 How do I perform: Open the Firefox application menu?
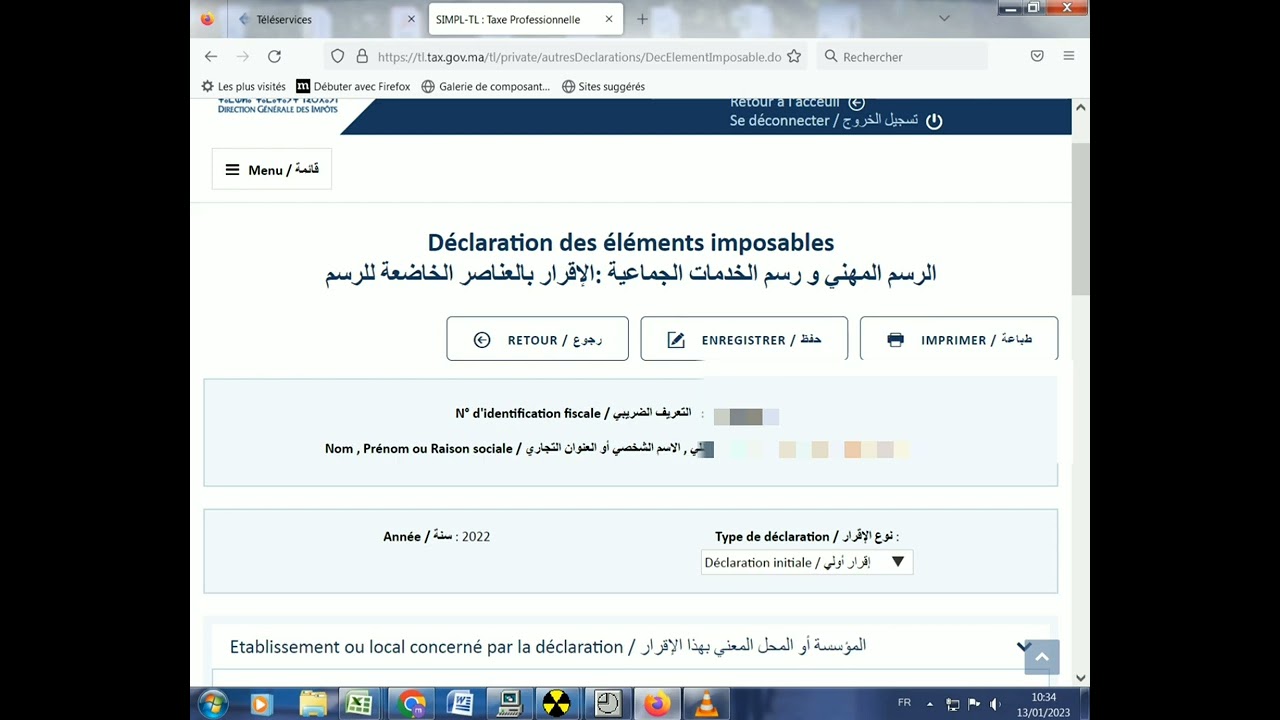(x=1069, y=57)
